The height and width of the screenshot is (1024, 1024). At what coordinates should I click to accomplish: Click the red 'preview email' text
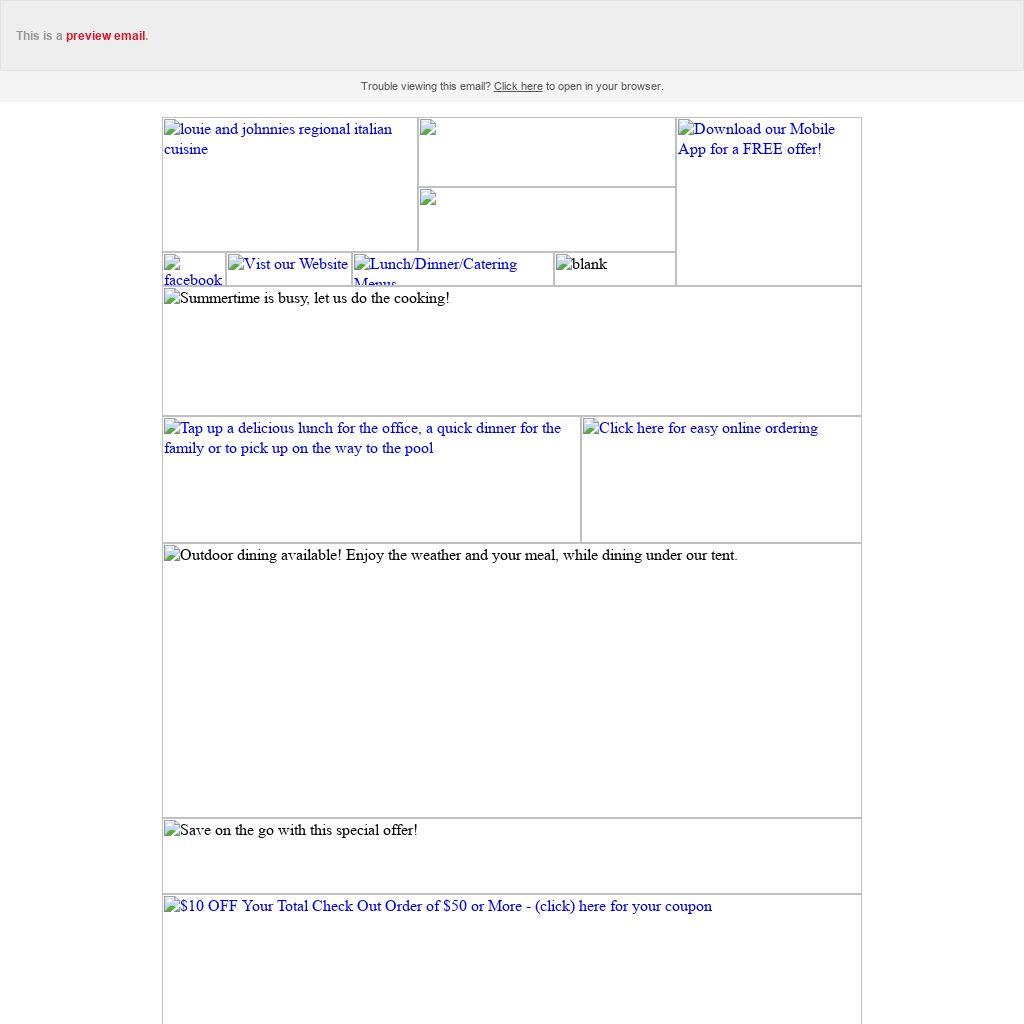[x=106, y=36]
